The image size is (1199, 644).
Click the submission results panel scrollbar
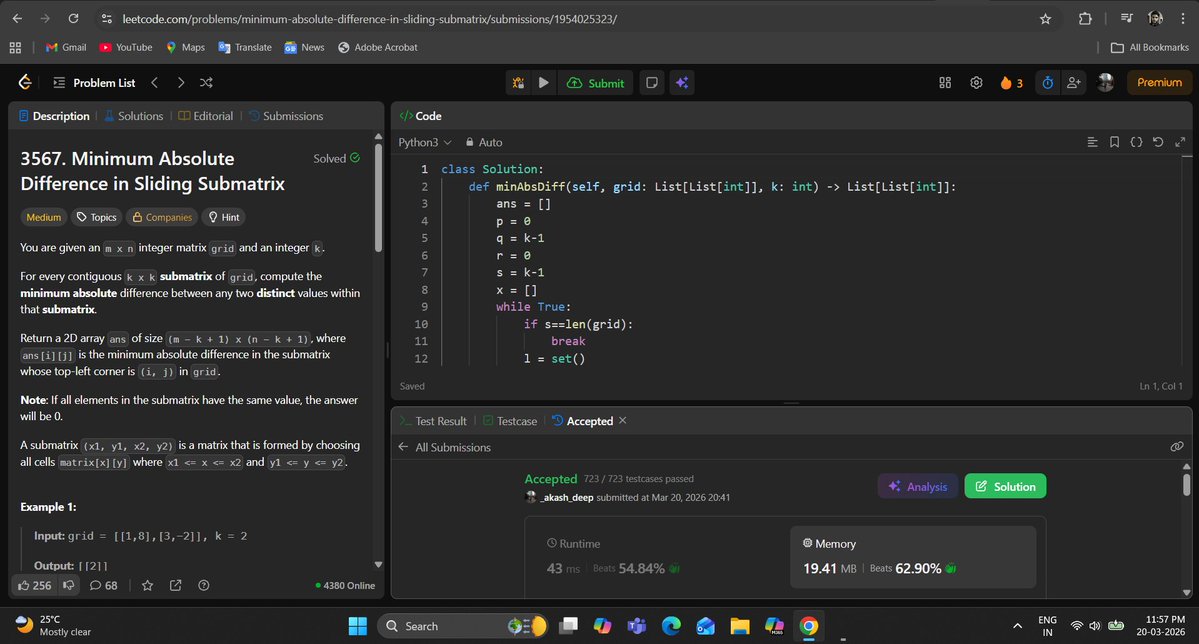1187,484
